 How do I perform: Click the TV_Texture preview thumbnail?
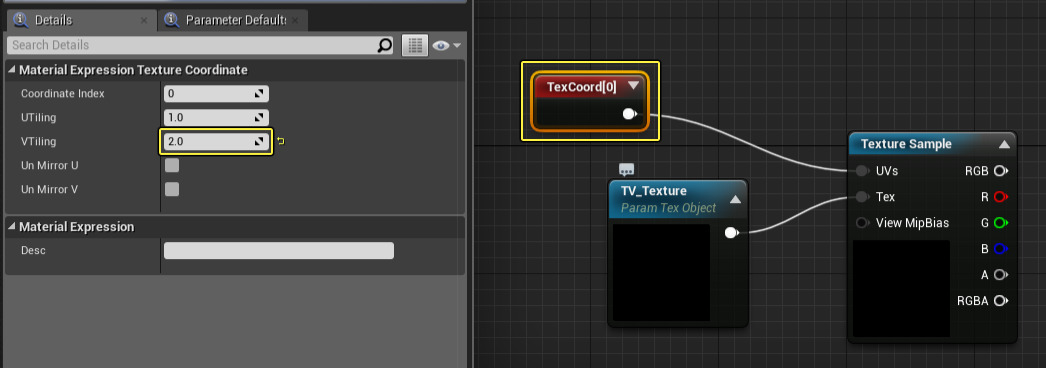[x=661, y=273]
